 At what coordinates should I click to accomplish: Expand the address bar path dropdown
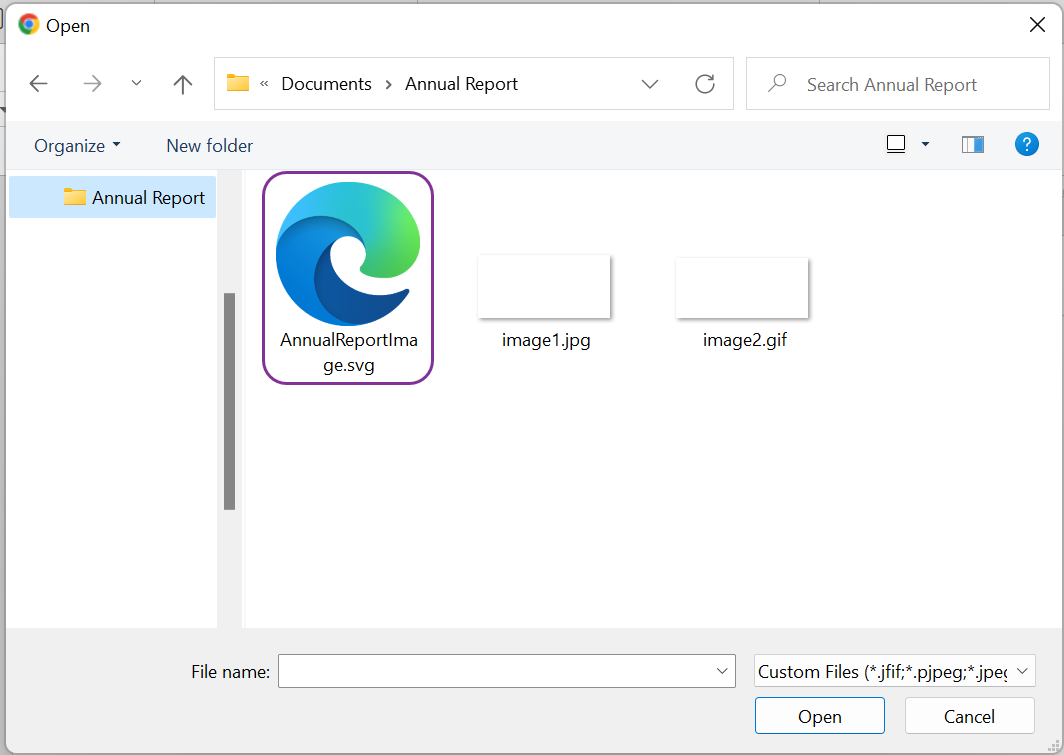pyautogui.click(x=650, y=84)
